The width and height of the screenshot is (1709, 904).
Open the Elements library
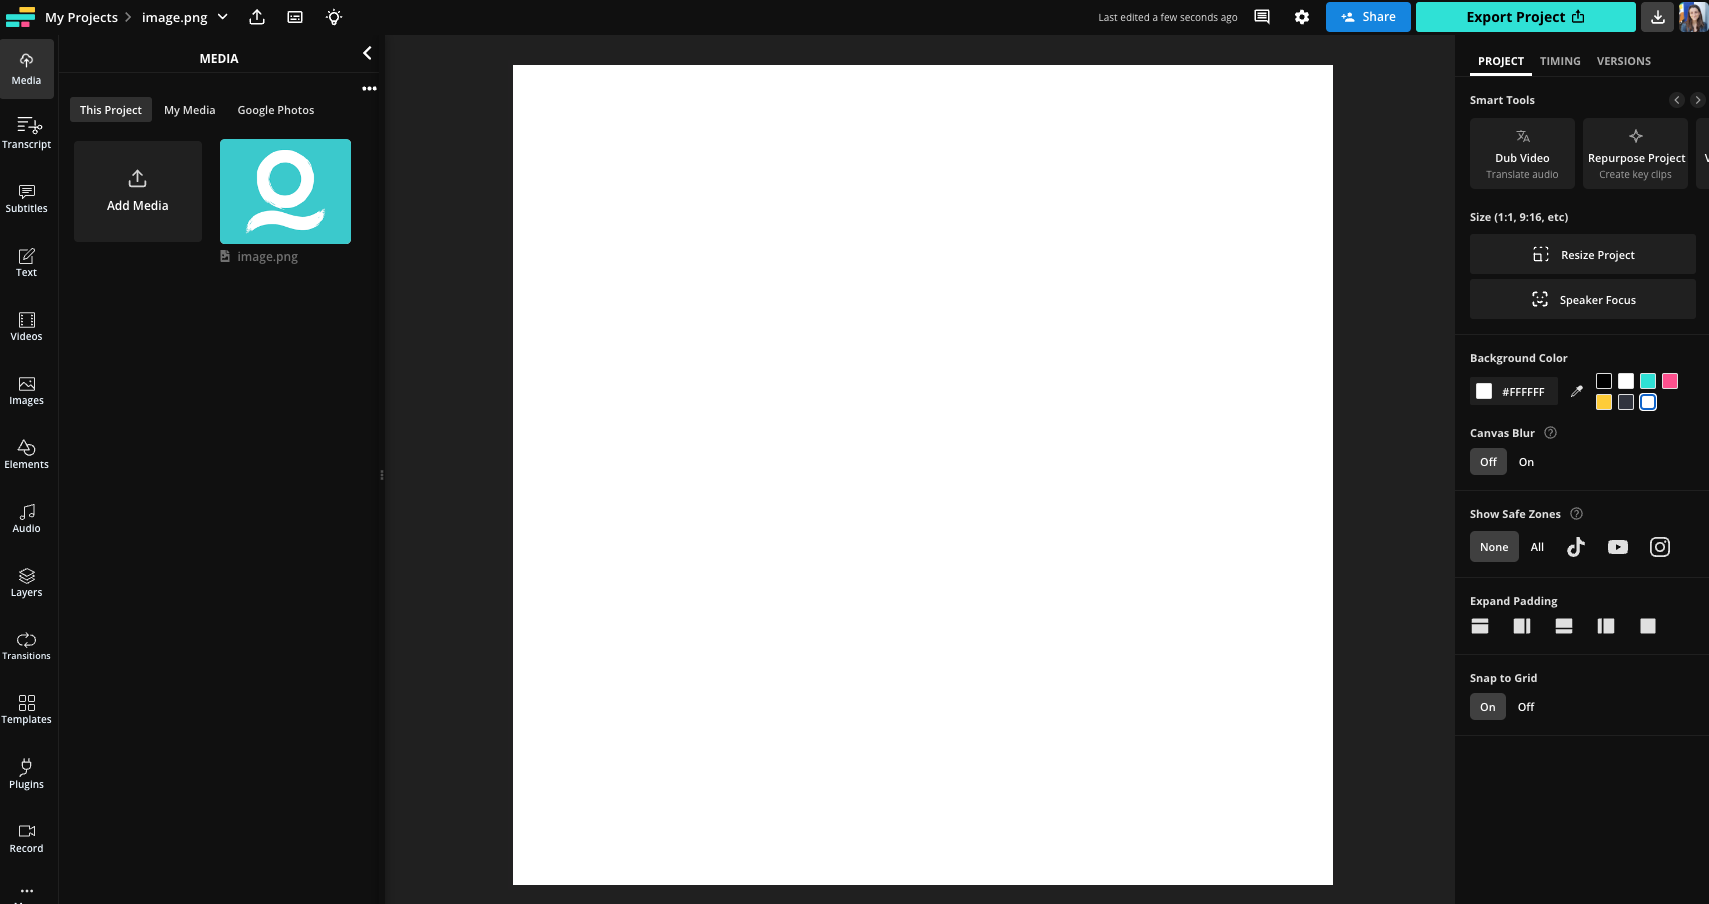pyautogui.click(x=26, y=453)
